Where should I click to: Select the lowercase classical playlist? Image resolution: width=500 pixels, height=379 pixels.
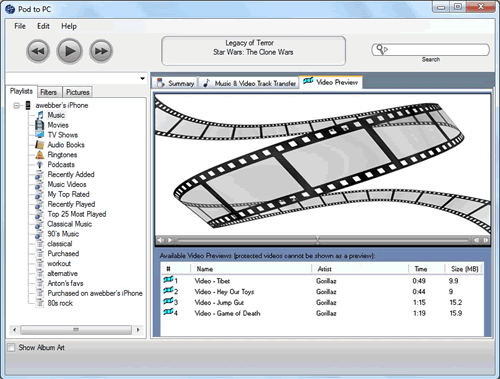click(x=60, y=244)
